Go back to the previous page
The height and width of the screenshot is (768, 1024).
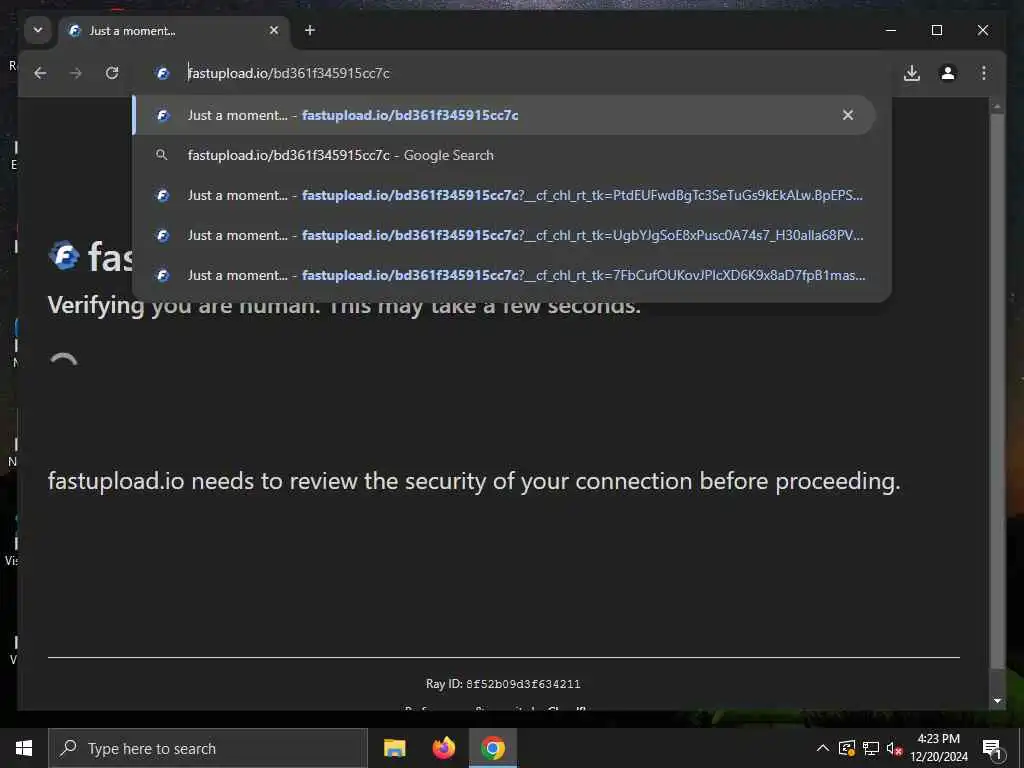40,73
